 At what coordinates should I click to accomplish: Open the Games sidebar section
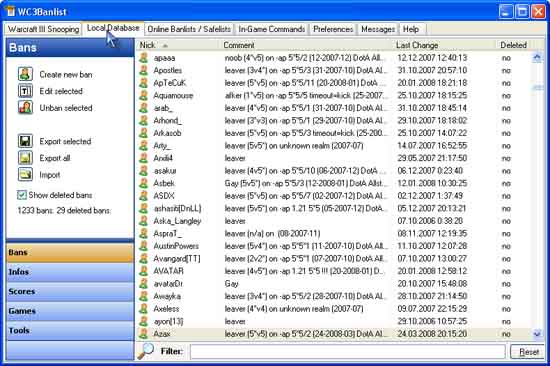[70, 311]
